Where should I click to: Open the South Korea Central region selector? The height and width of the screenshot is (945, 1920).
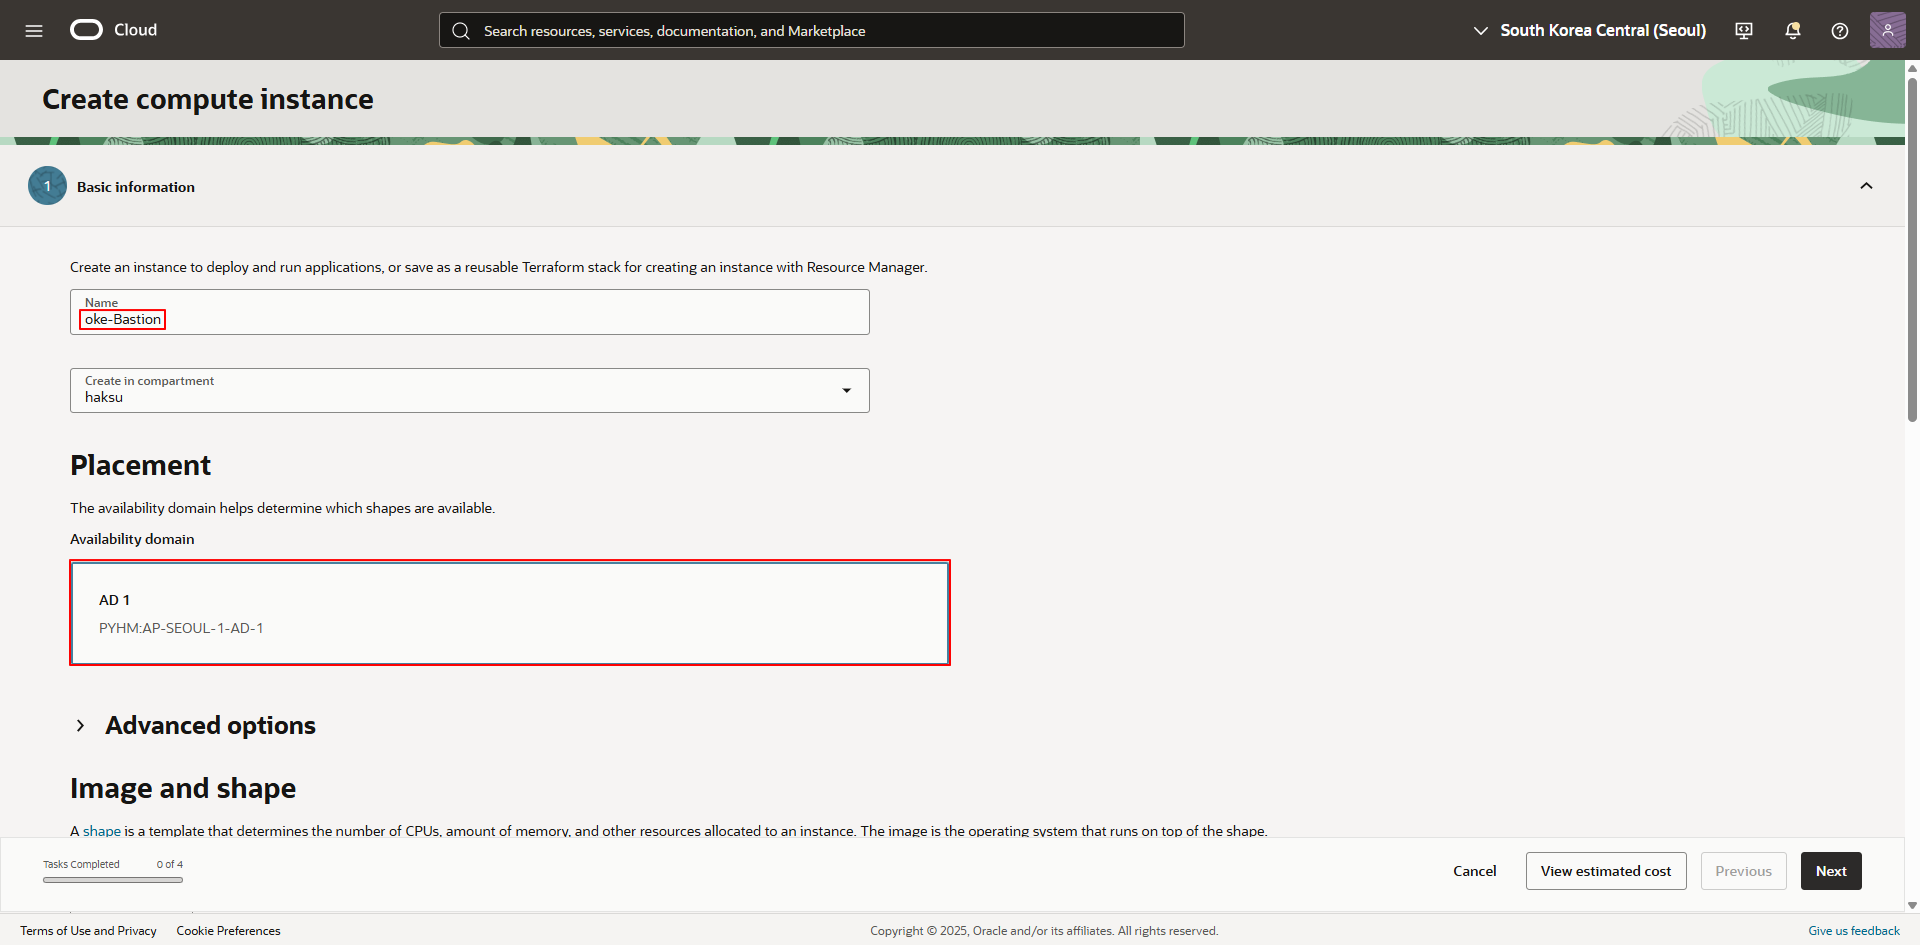click(1590, 31)
